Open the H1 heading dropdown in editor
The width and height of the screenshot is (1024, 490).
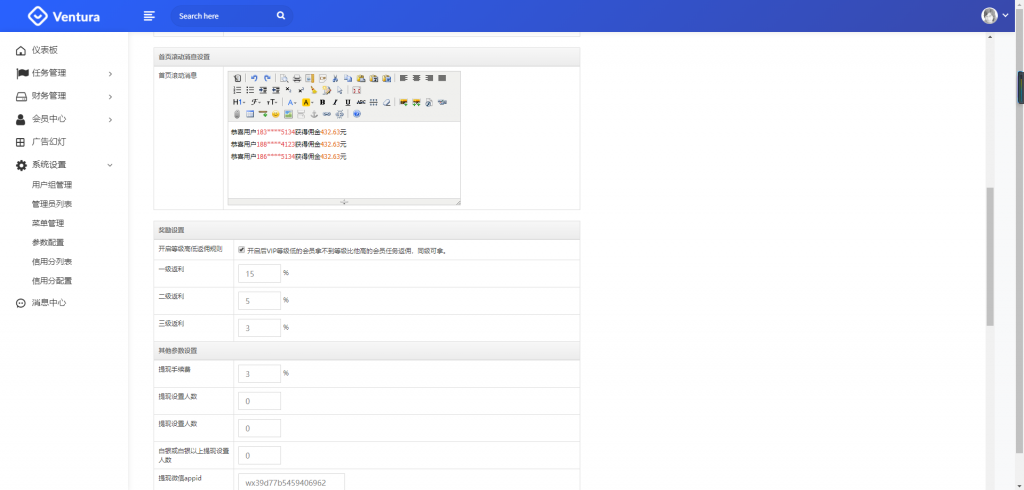tap(238, 102)
